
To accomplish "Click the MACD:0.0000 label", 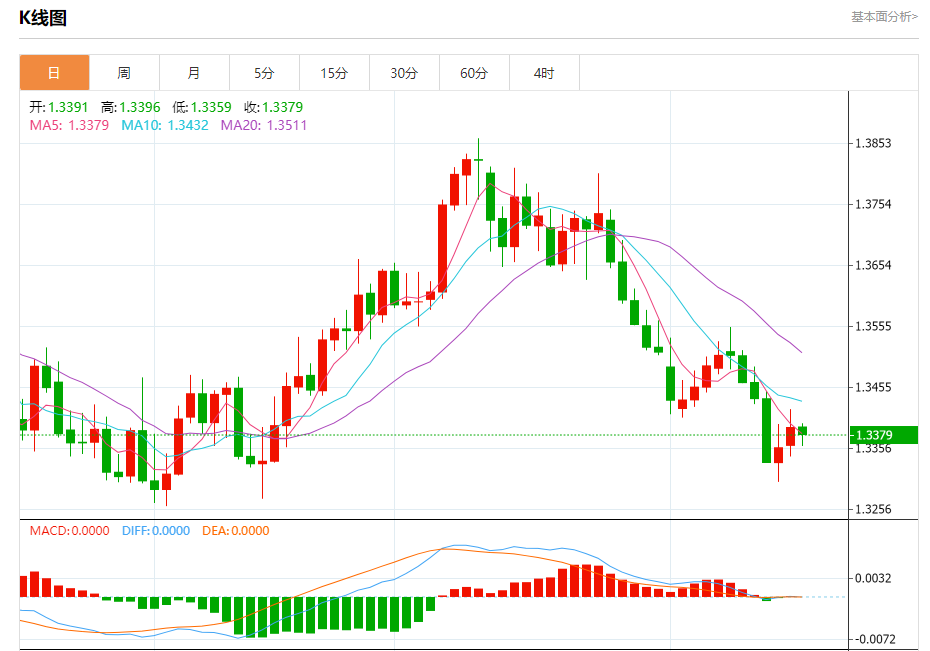I will tap(69, 531).
